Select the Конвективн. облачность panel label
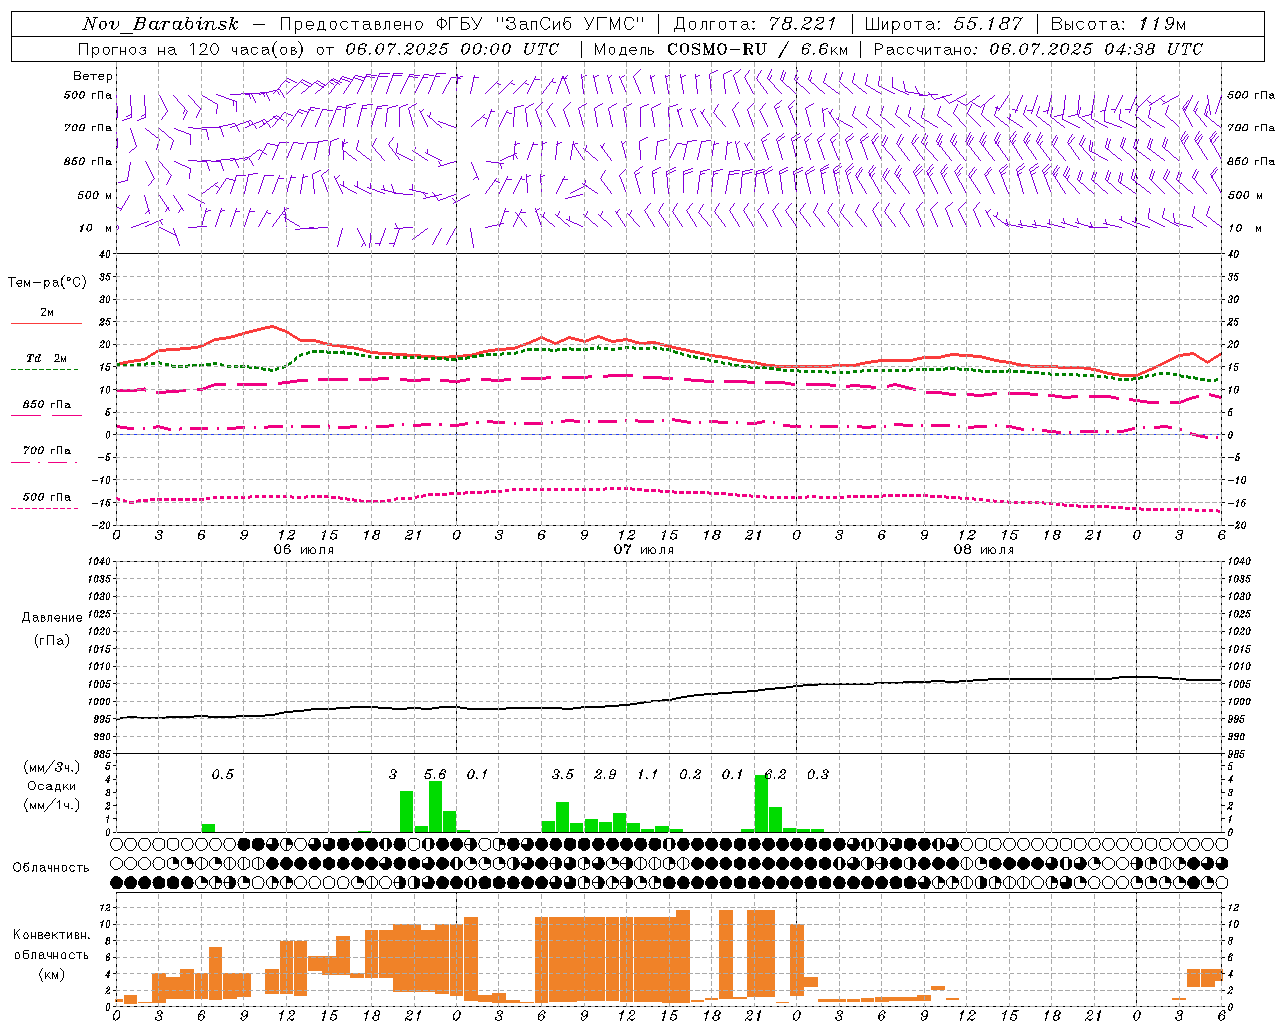Image resolution: width=1280 pixels, height=1024 pixels. pyautogui.click(x=52, y=945)
